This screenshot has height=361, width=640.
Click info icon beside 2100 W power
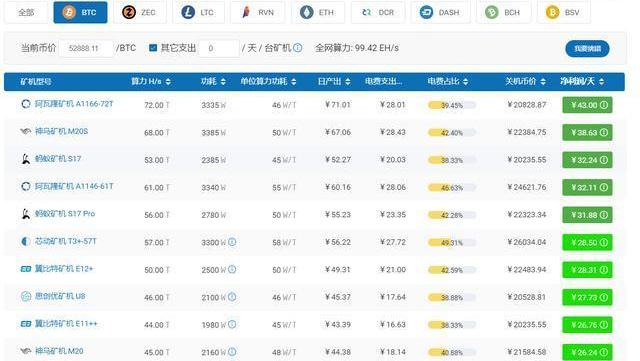pyautogui.click(x=232, y=297)
